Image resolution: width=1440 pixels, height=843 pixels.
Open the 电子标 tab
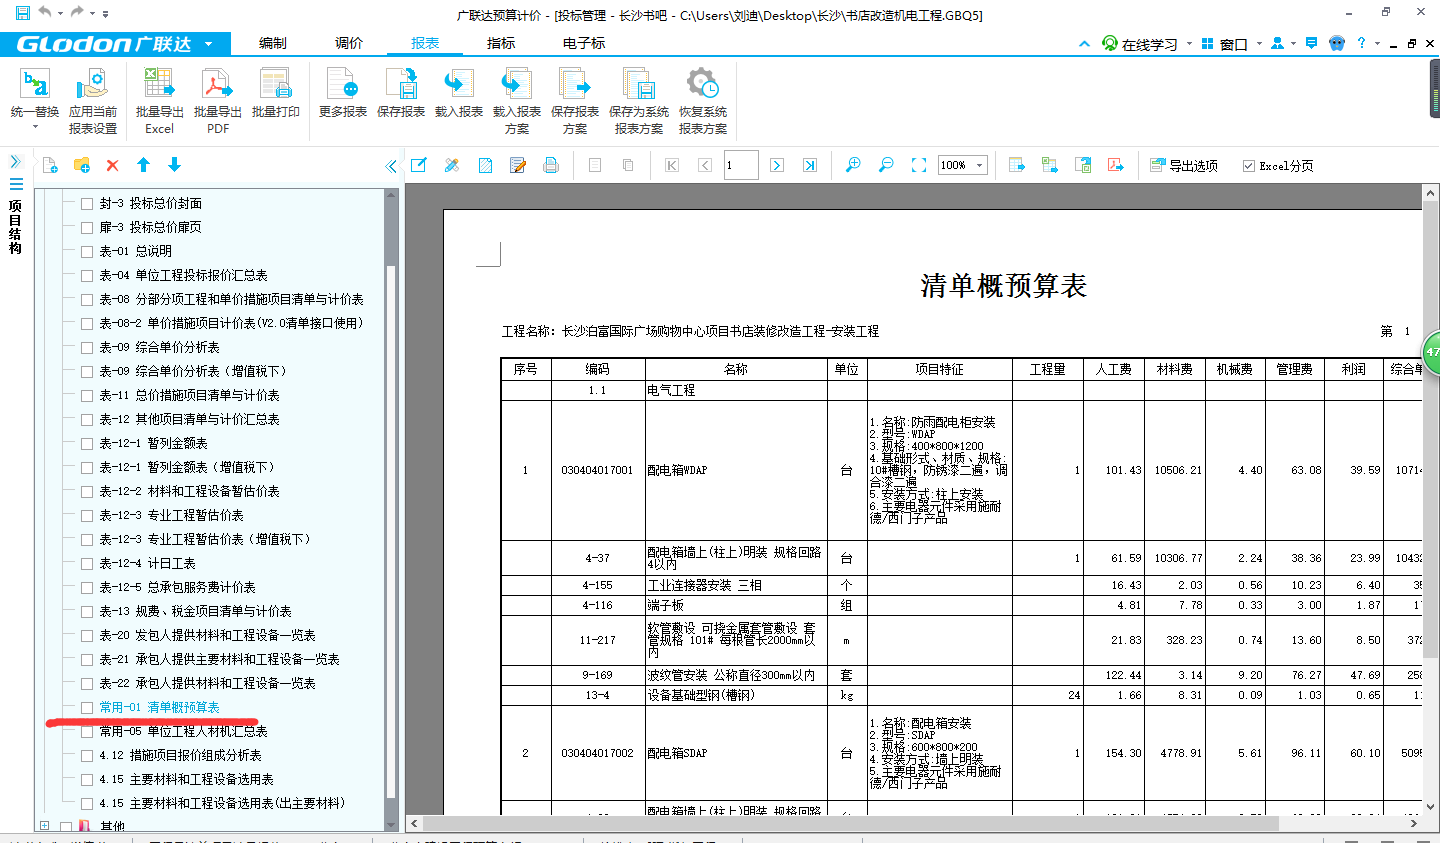pyautogui.click(x=584, y=43)
